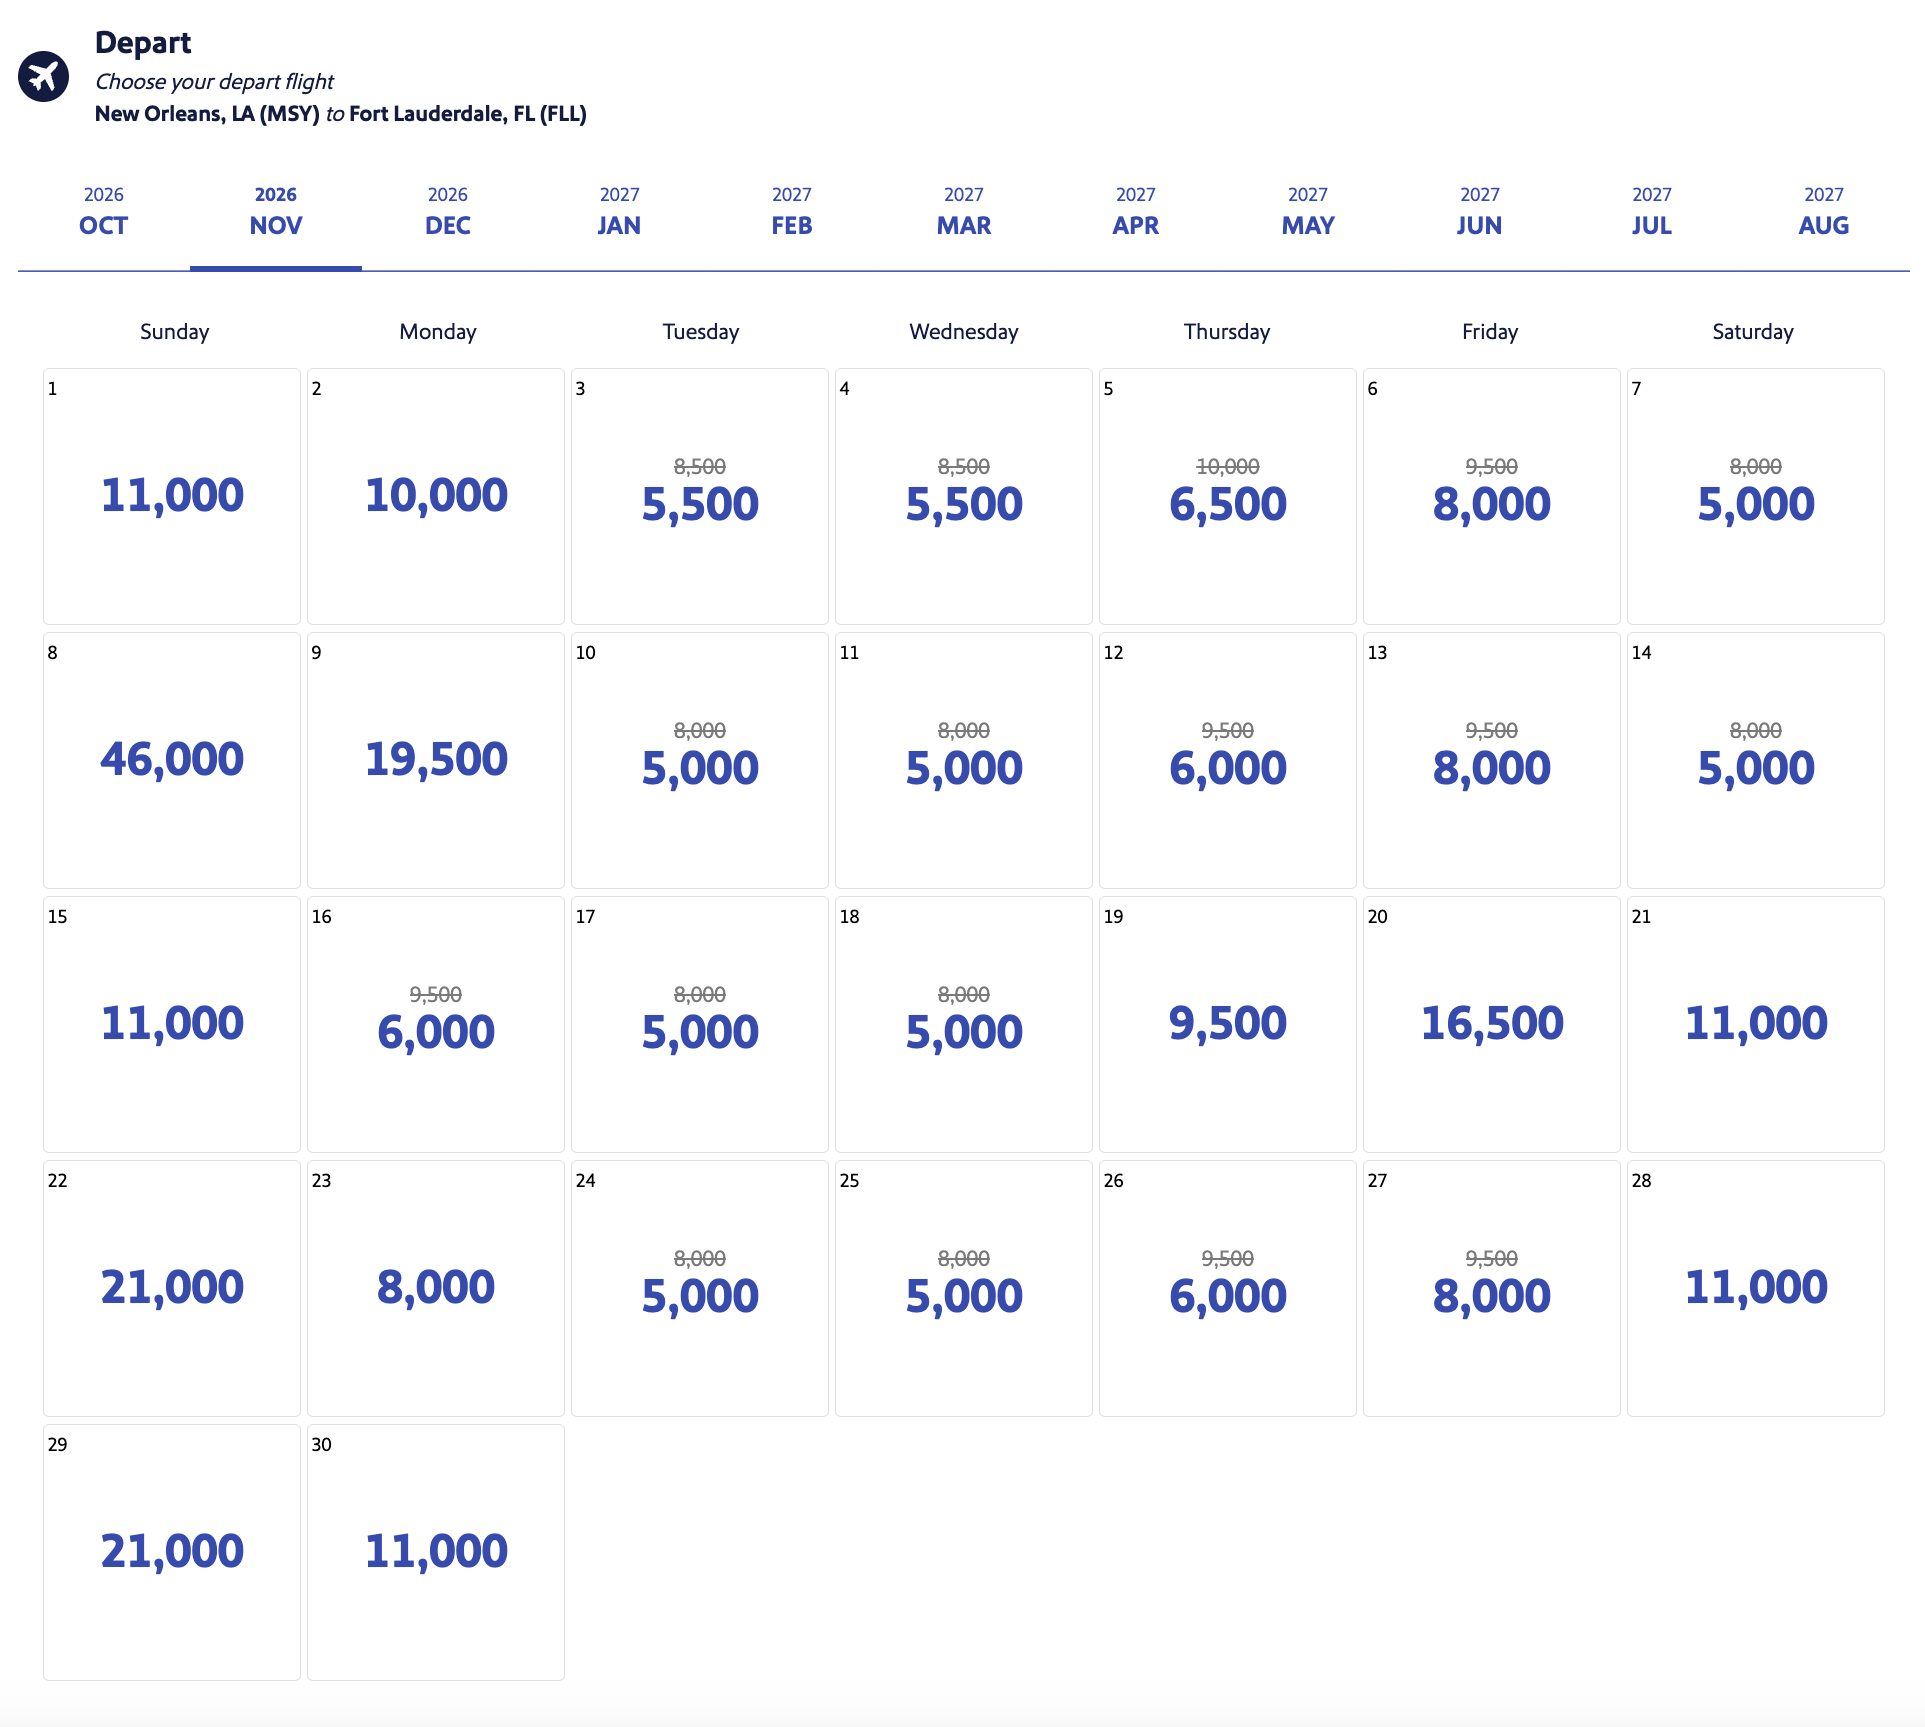
Task: Switch to the MAY 2027 month tab
Action: [1308, 212]
